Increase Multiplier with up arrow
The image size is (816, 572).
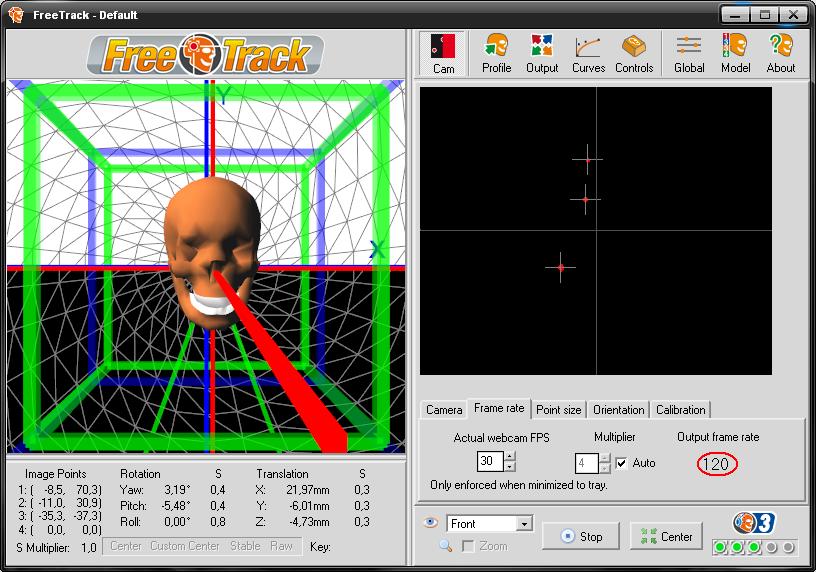click(x=604, y=458)
